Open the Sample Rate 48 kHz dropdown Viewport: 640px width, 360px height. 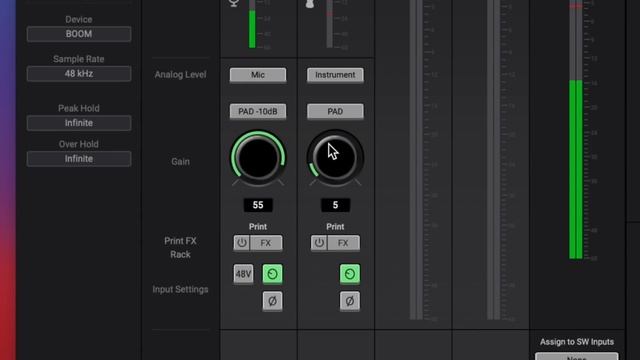pos(79,74)
